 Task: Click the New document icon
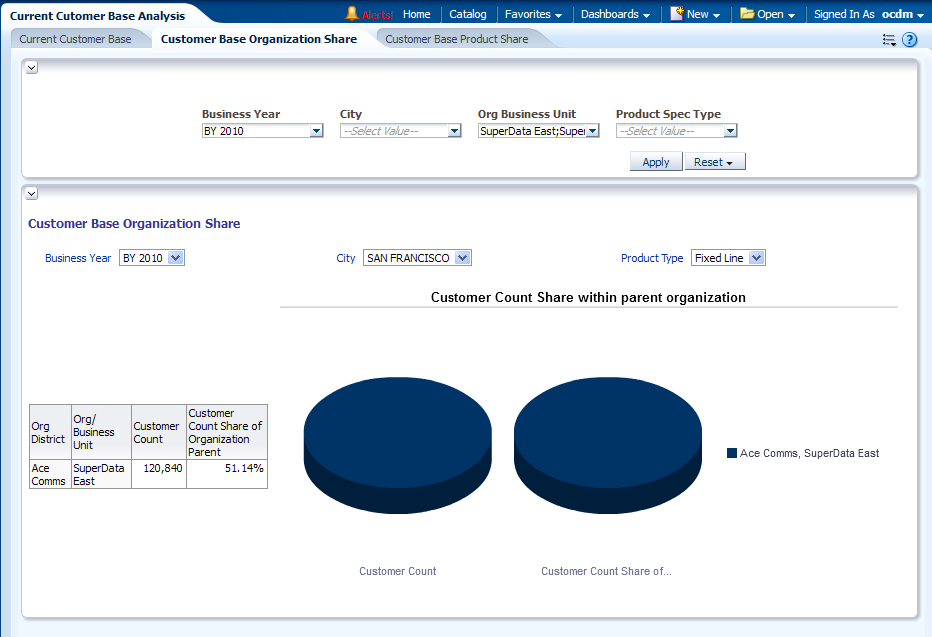point(677,14)
